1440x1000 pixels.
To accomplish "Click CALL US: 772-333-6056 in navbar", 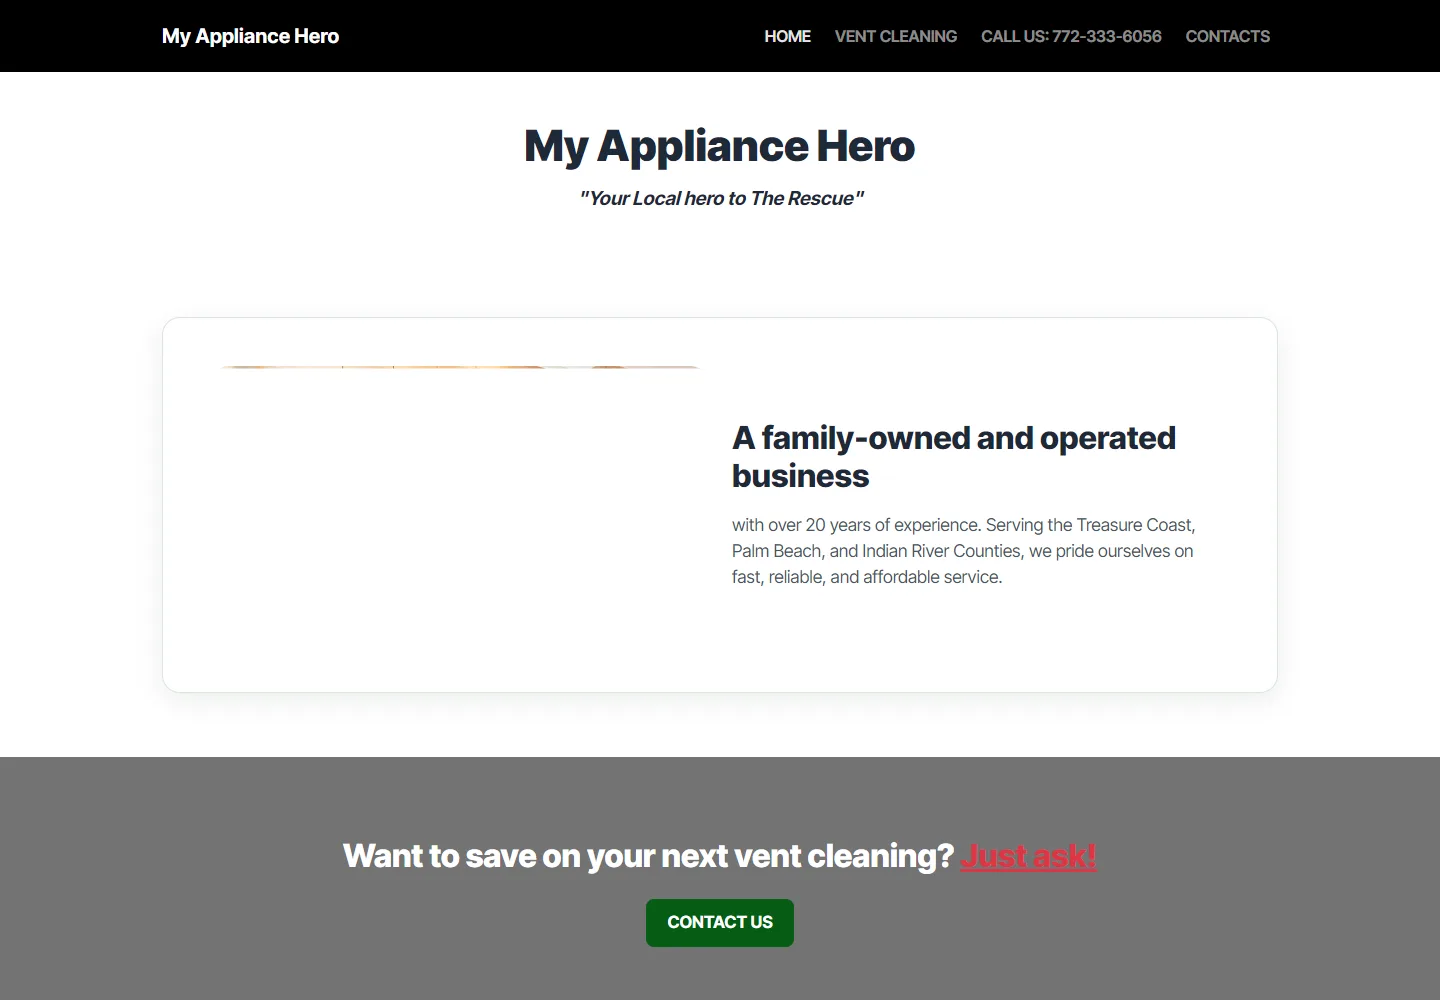I will [1071, 36].
